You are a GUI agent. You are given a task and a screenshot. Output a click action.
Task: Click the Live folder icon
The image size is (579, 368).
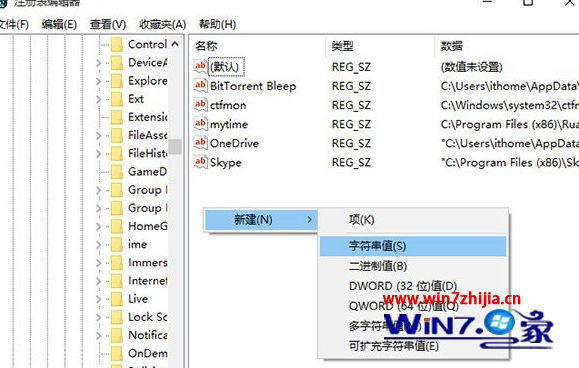tap(117, 299)
